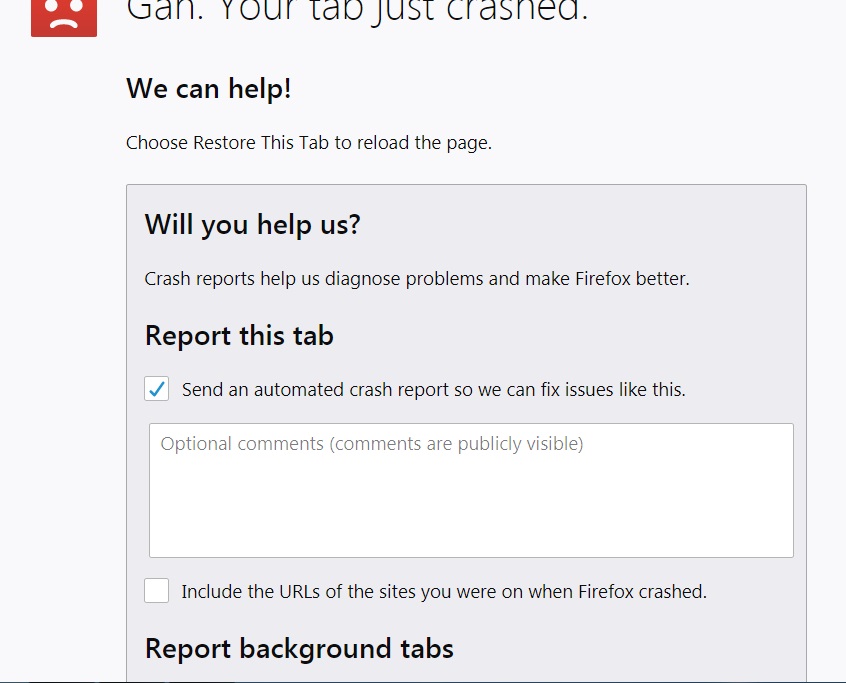Enable the include URLs checkbox
Viewport: 846px width, 683px height.
[x=157, y=591]
